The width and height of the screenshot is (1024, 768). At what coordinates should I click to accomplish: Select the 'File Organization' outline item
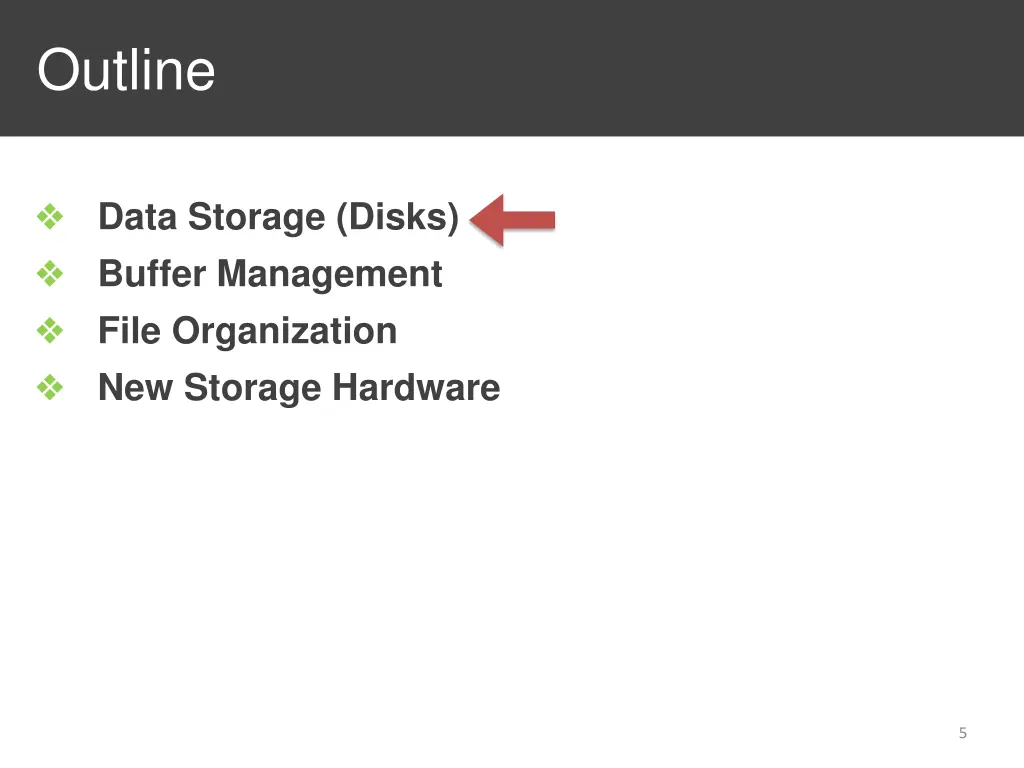click(248, 332)
